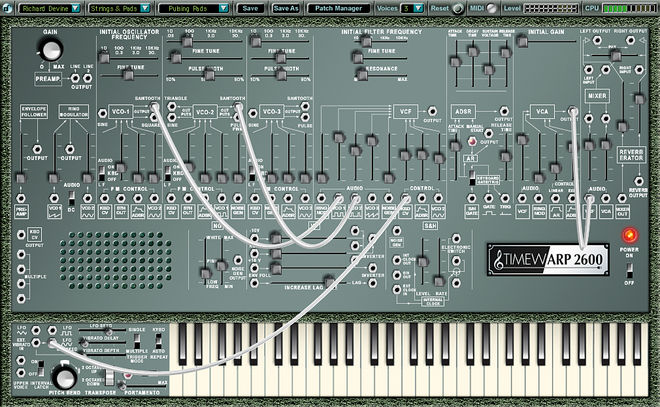Click the Gain knob
660x407 pixels.
click(51, 50)
